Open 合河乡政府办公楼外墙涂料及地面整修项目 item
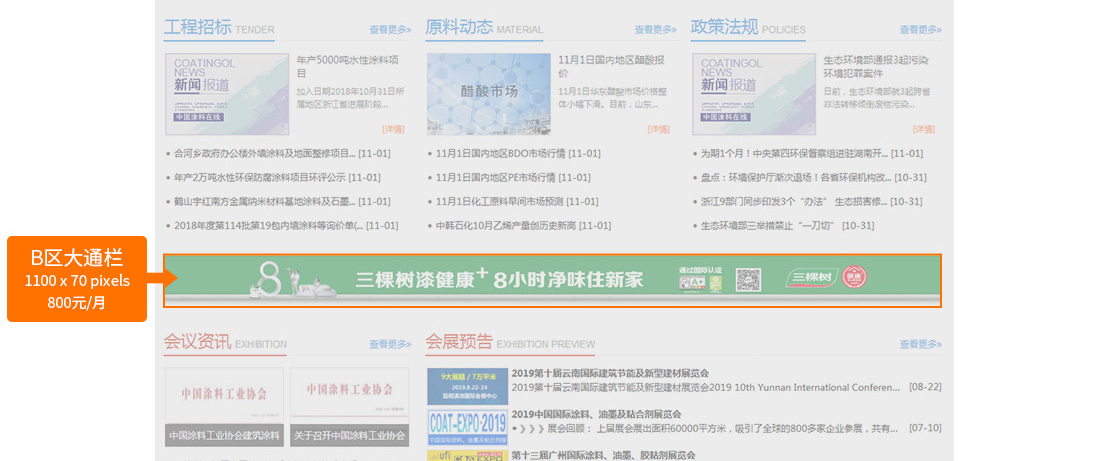 [x=282, y=154]
